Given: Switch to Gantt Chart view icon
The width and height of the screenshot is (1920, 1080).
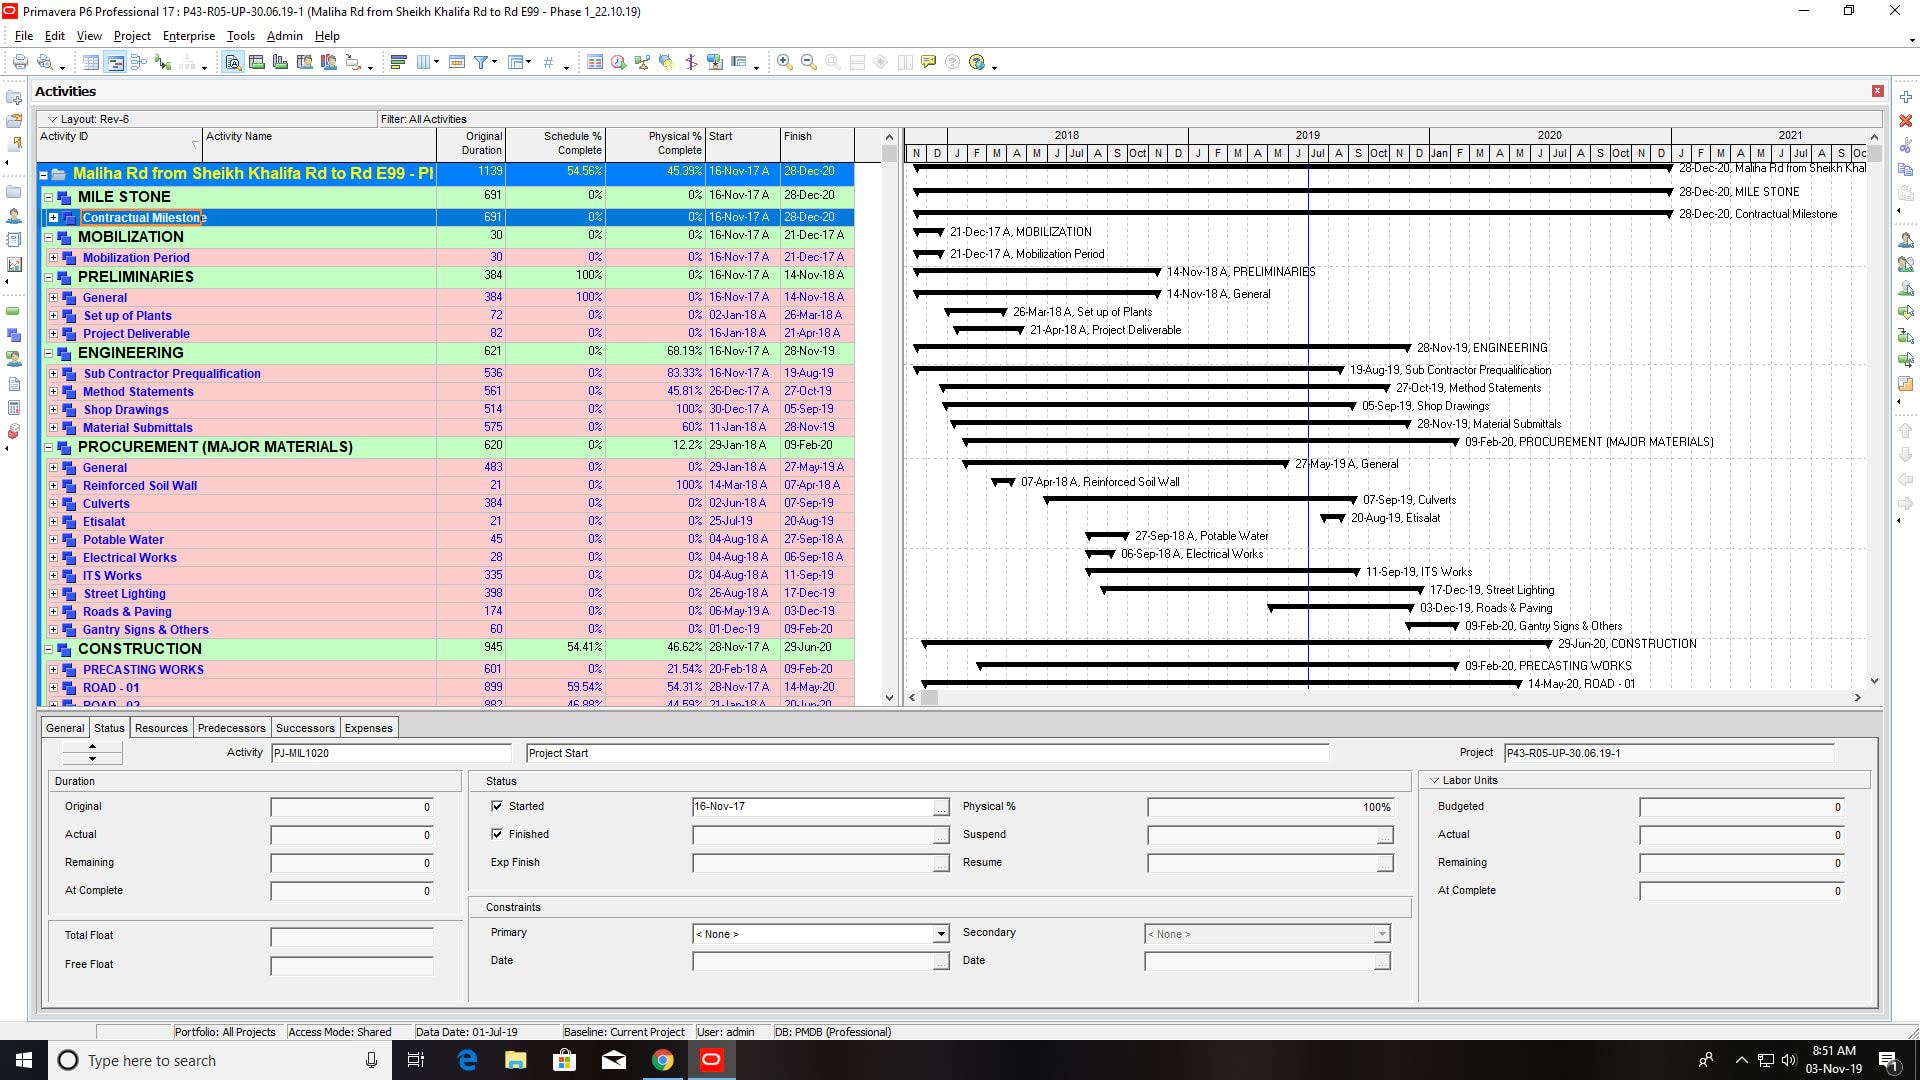Looking at the screenshot, I should point(115,62).
